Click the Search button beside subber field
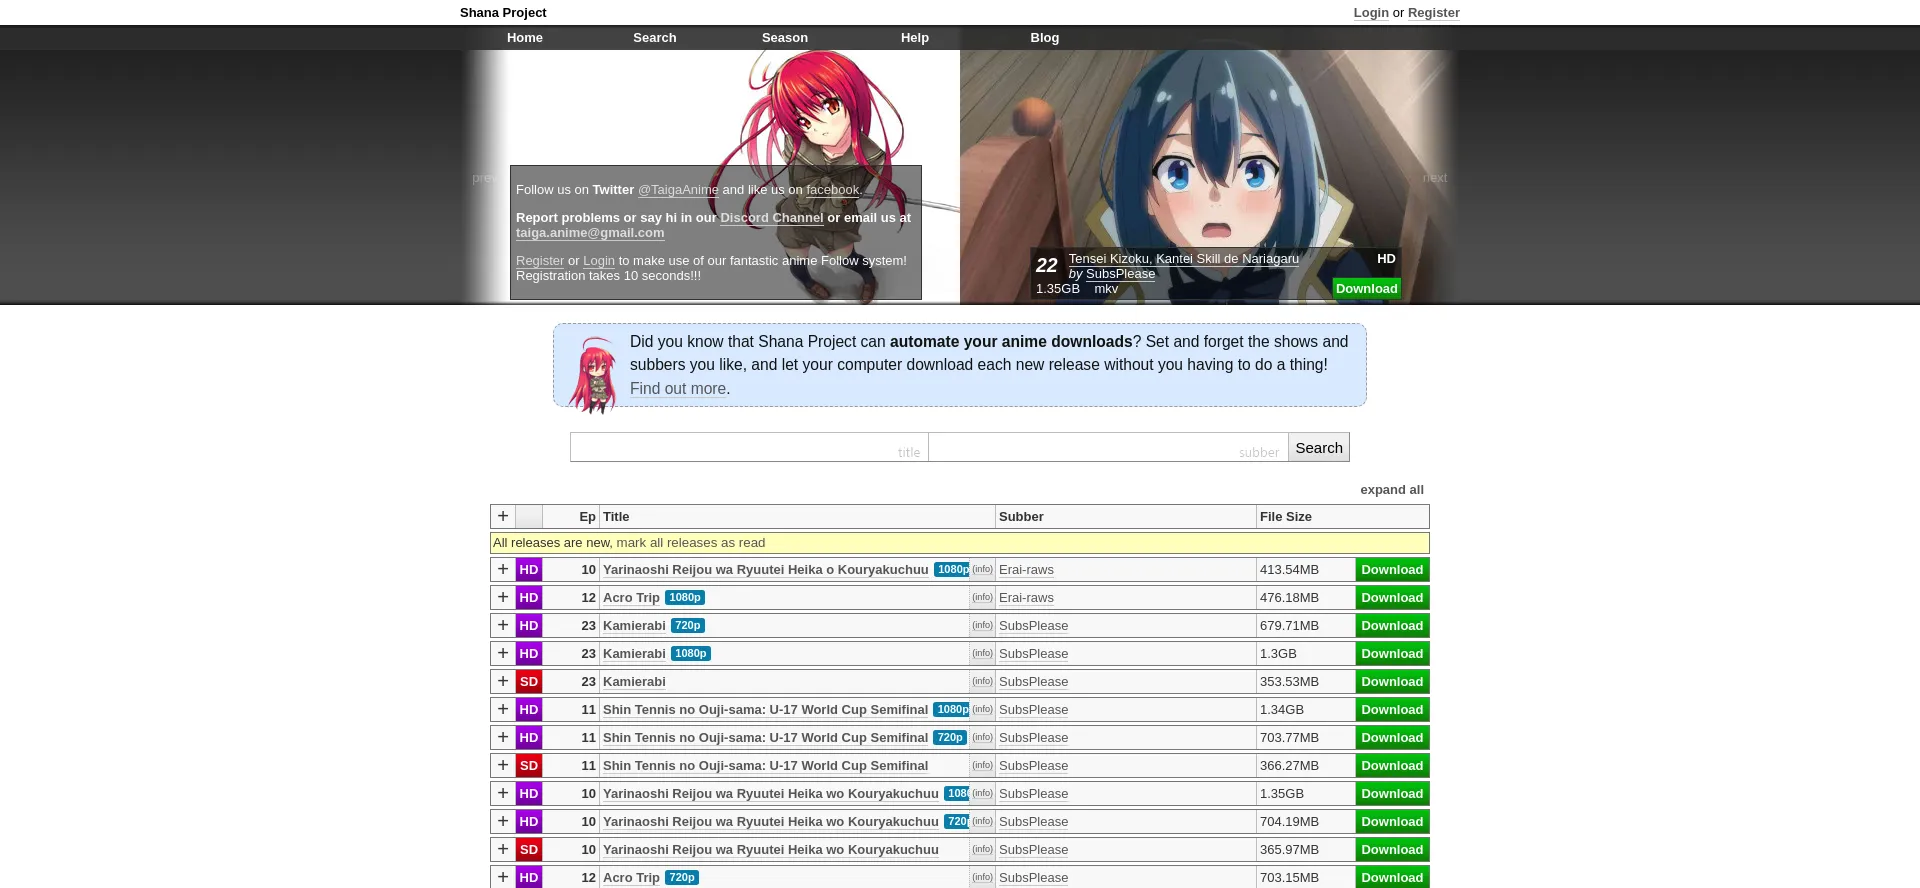This screenshot has width=1920, height=888. pyautogui.click(x=1319, y=447)
